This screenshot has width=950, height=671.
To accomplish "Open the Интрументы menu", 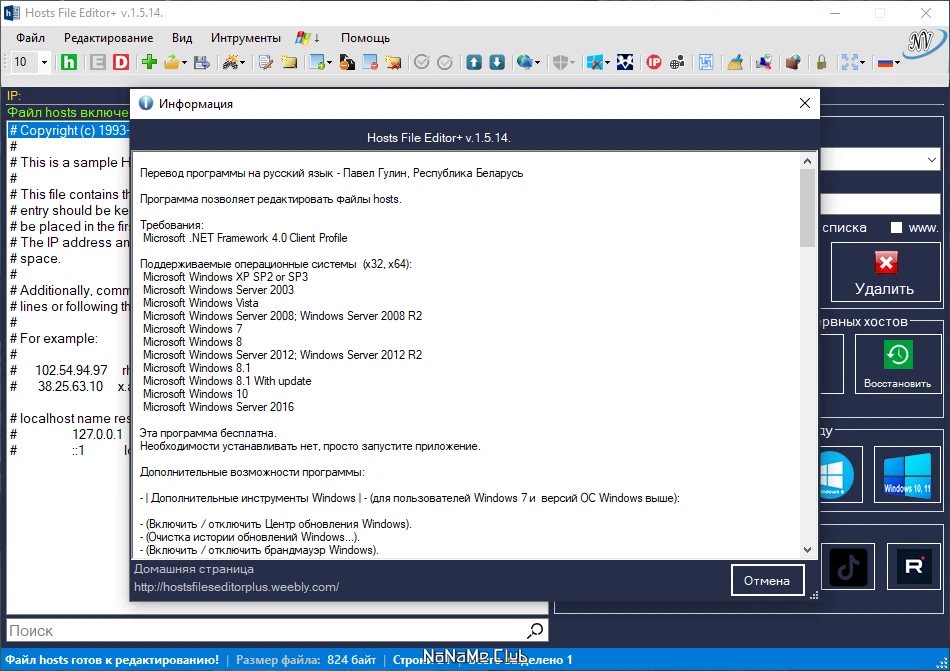I will tap(245, 38).
